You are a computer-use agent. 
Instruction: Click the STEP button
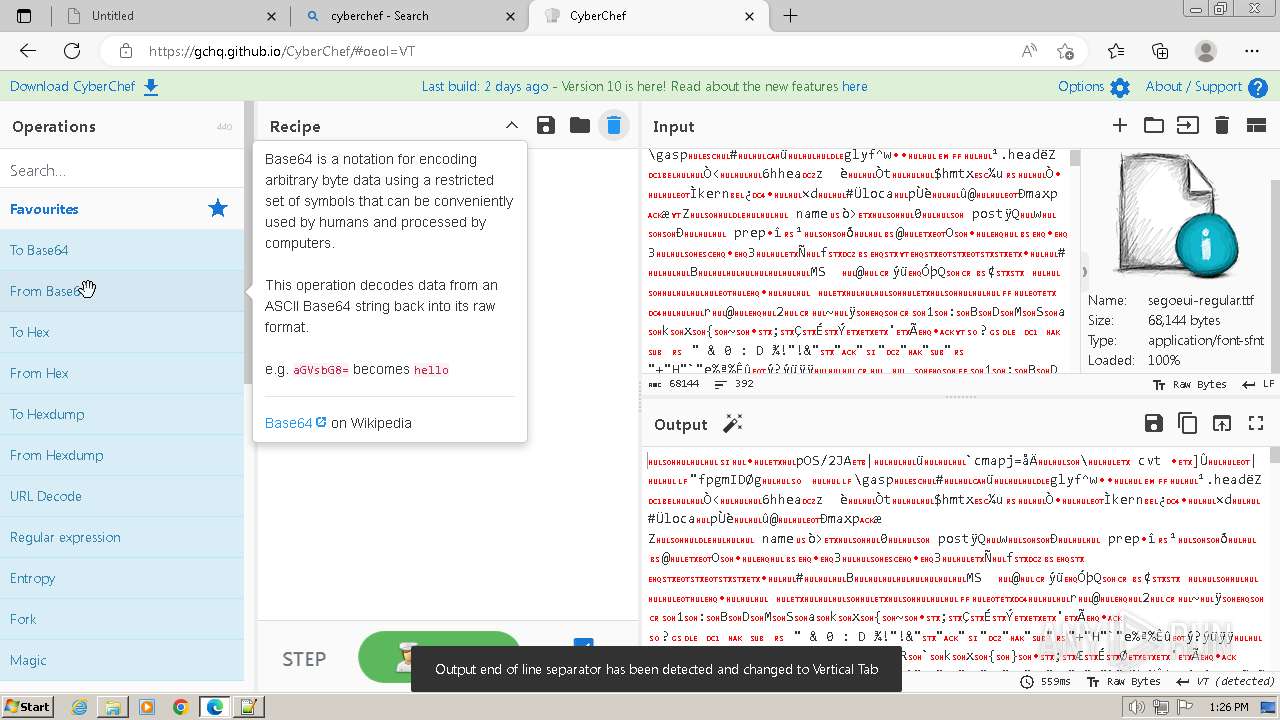coord(304,659)
